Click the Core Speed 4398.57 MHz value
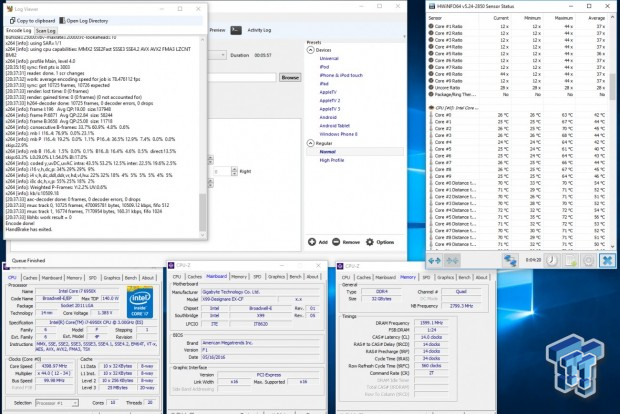The height and width of the screenshot is (414, 620). point(55,366)
